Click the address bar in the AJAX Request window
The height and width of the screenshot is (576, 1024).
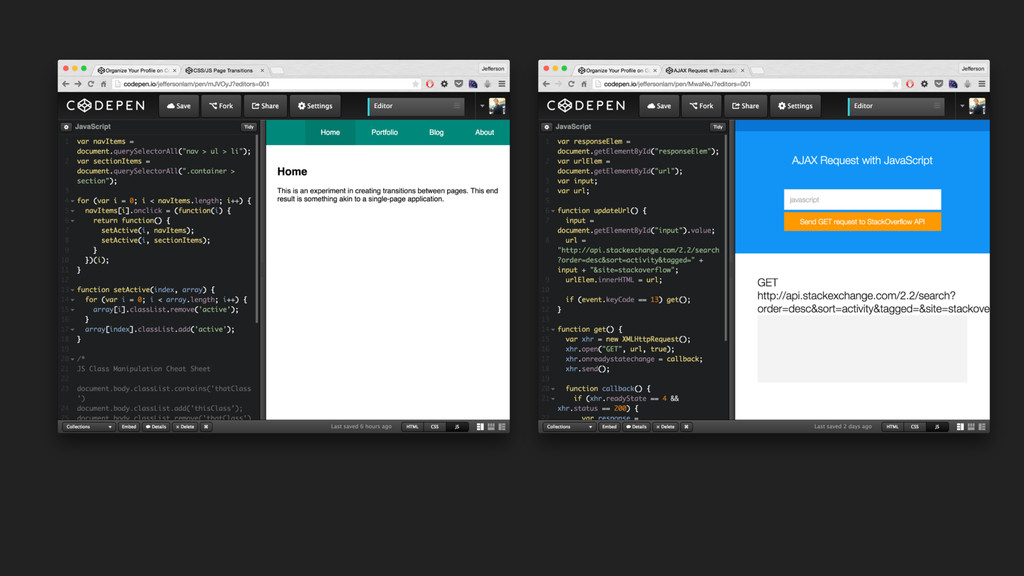tap(747, 84)
